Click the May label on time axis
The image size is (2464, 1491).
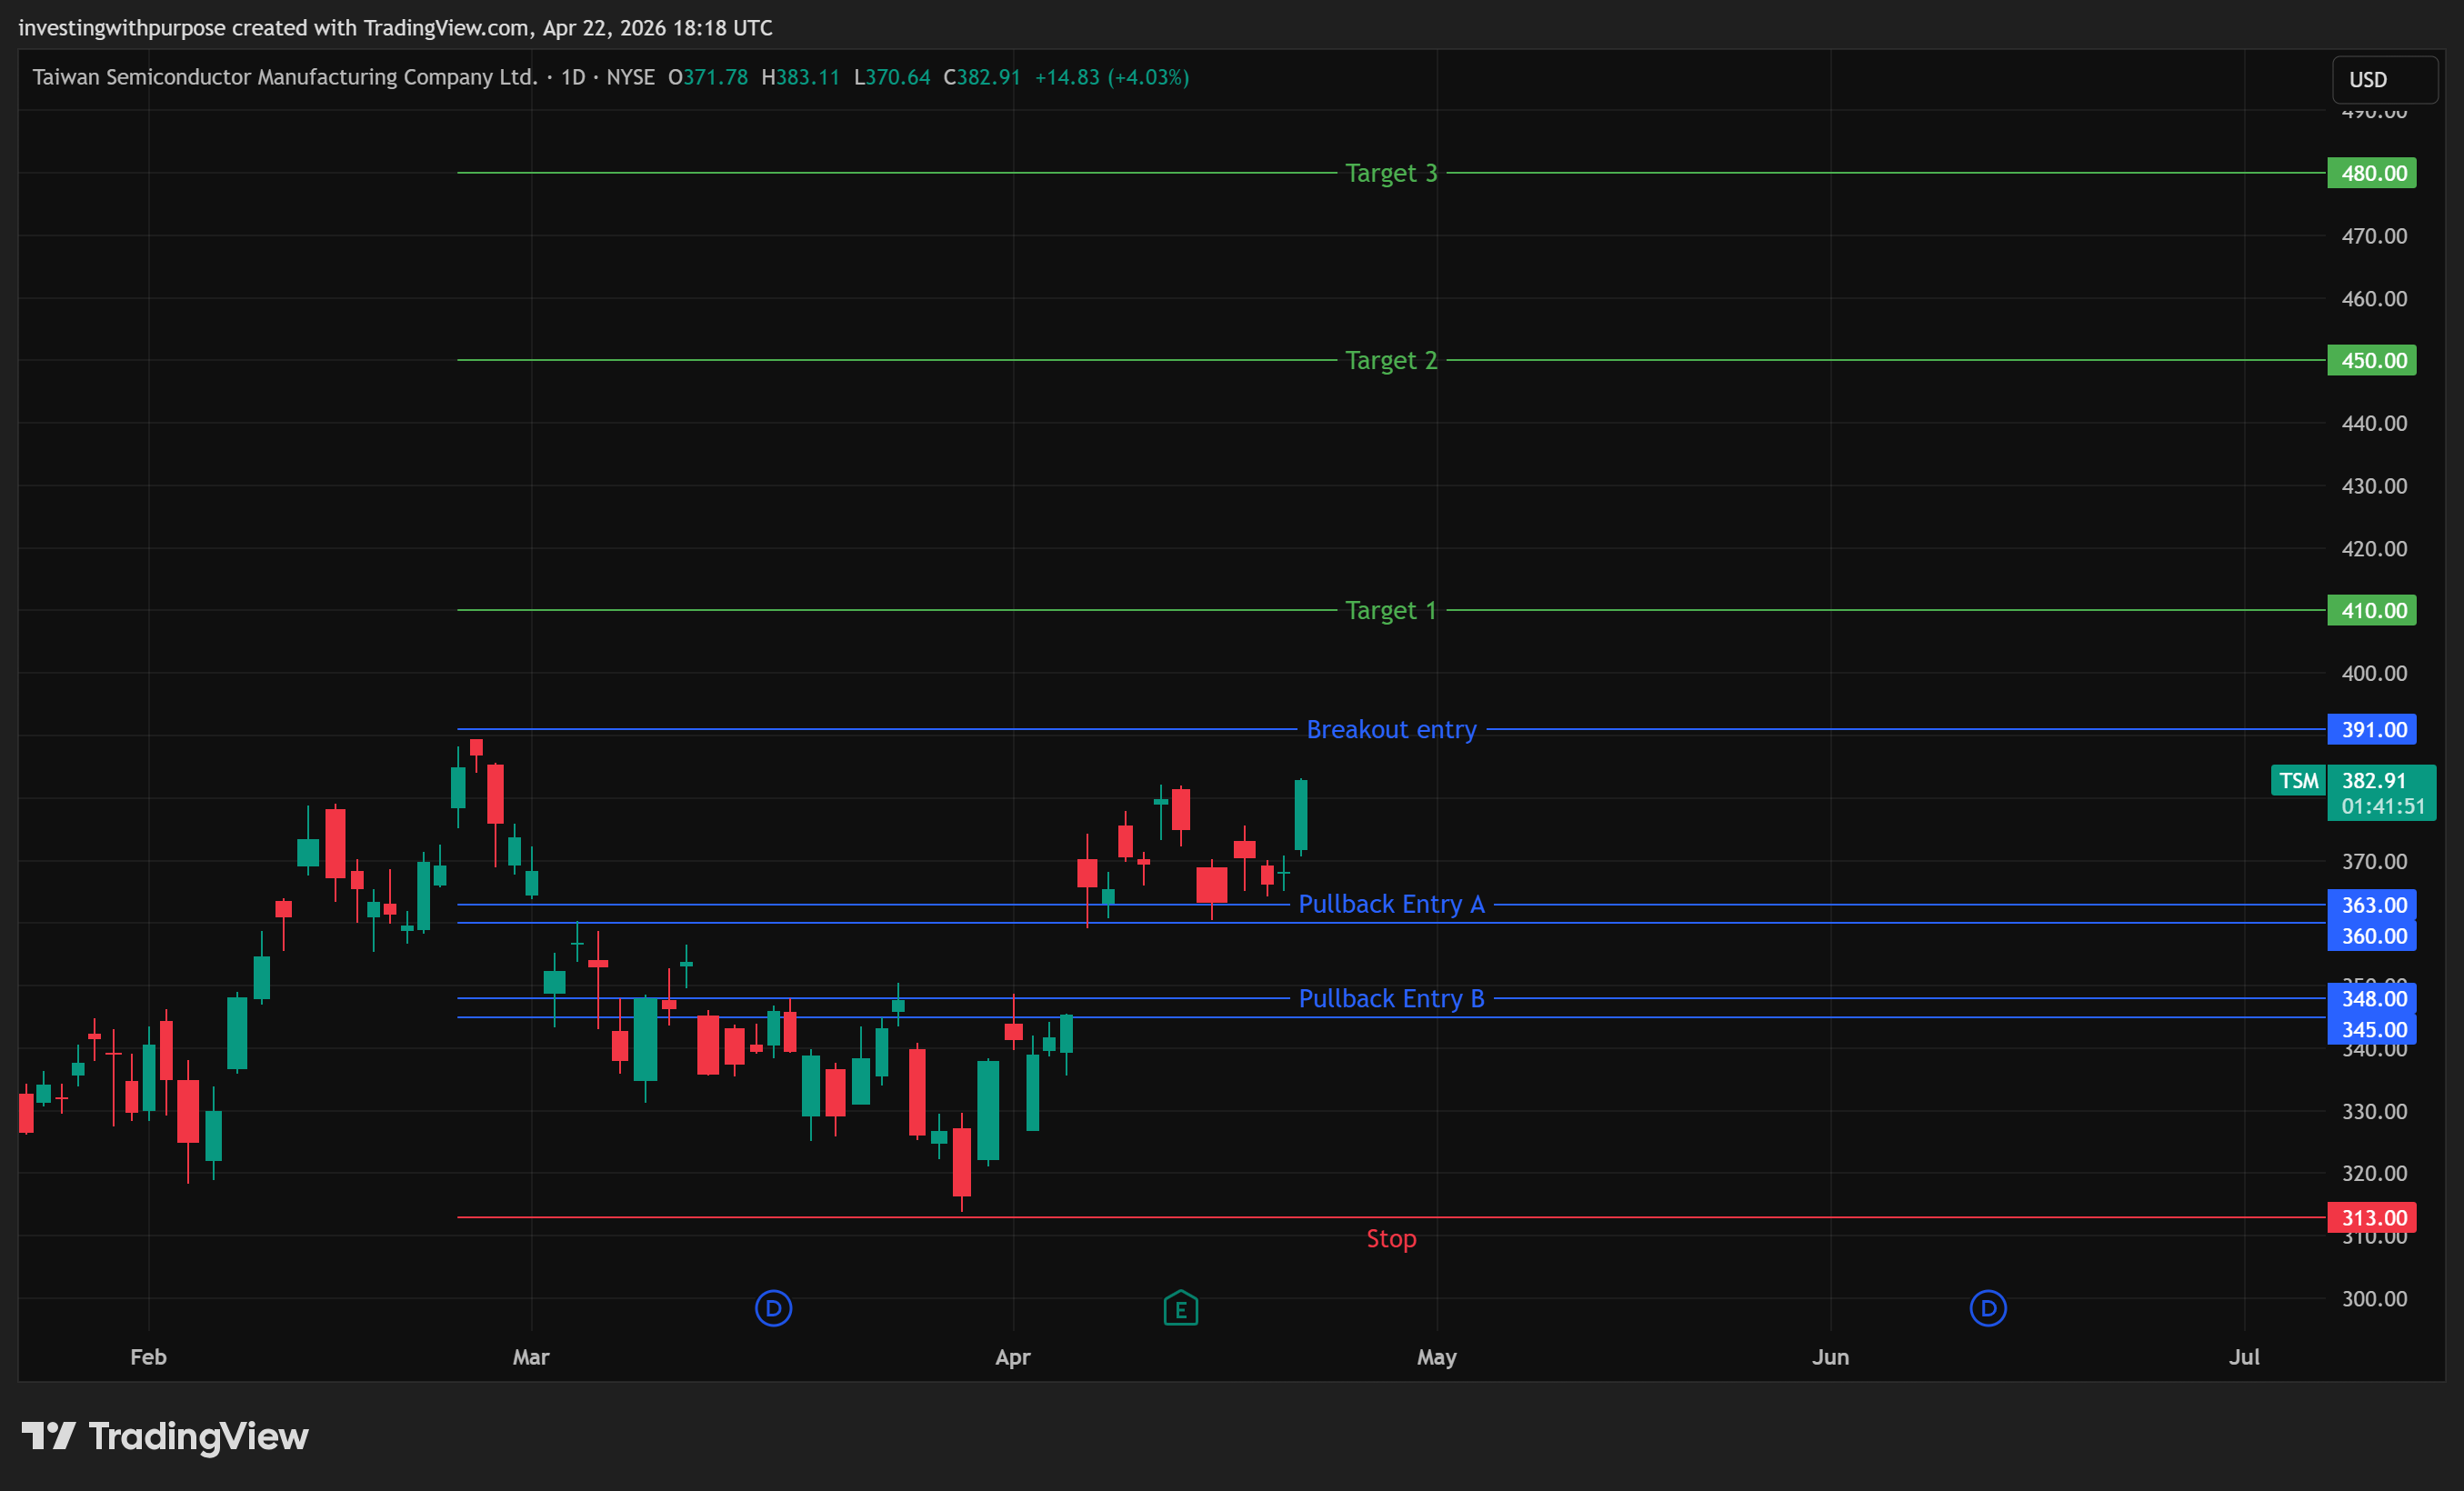pyautogui.click(x=1436, y=1357)
